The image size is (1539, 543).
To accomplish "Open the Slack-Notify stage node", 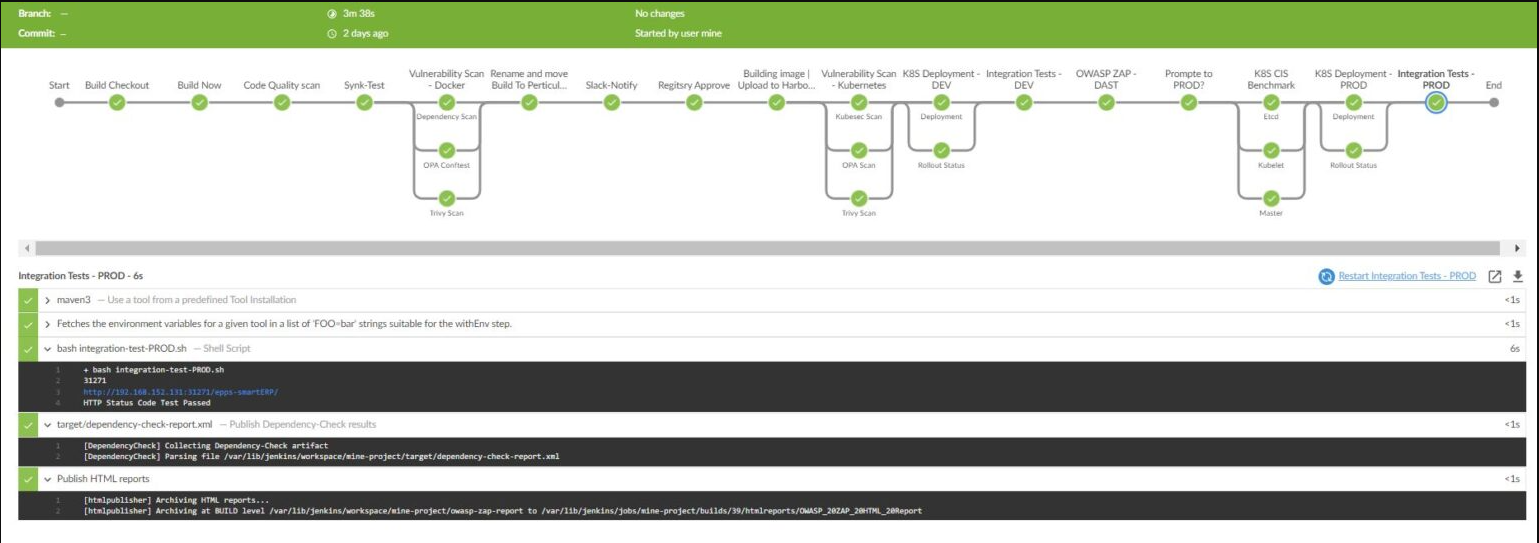I will (612, 102).
